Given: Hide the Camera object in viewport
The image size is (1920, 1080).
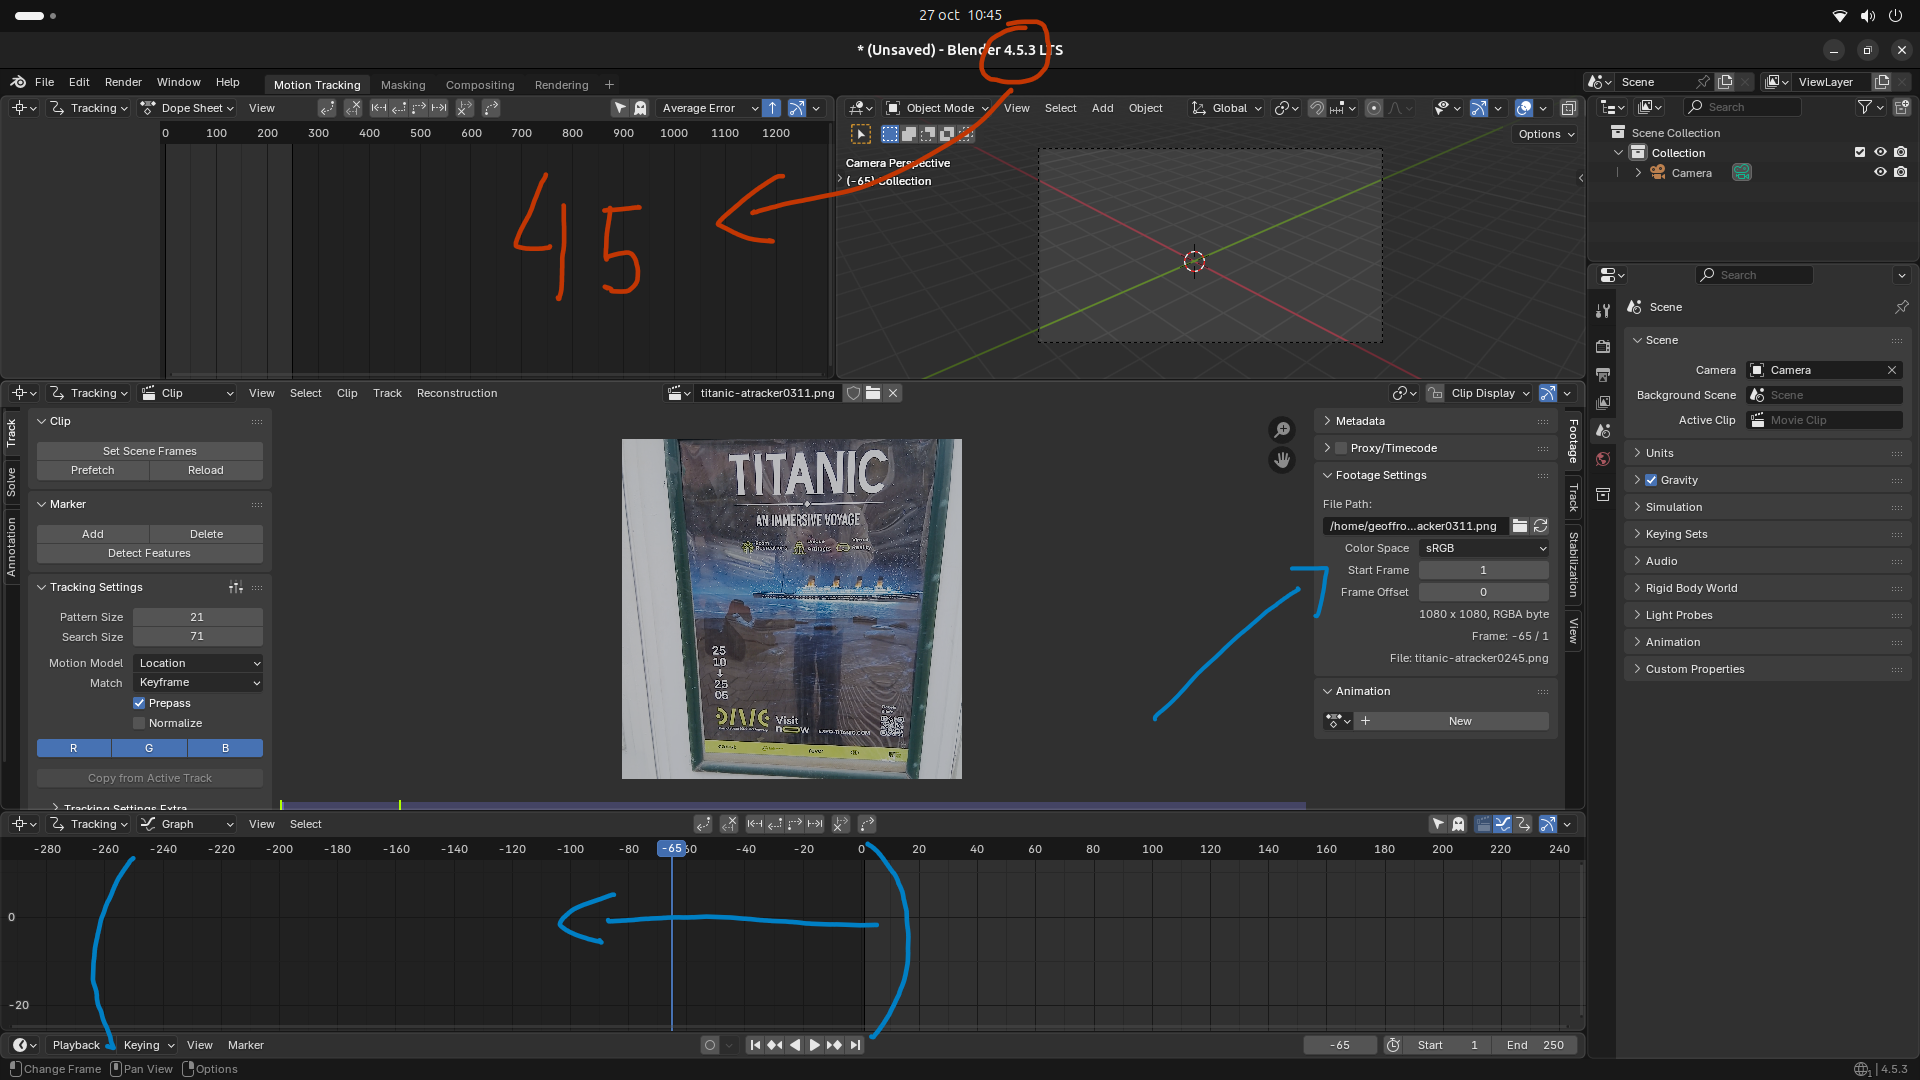Looking at the screenshot, I should click(1880, 172).
